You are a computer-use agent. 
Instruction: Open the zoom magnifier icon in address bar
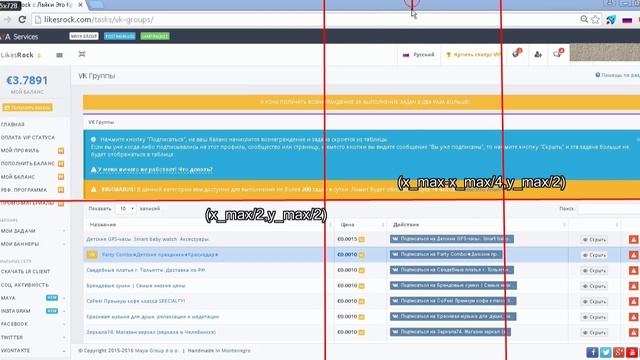[584, 19]
